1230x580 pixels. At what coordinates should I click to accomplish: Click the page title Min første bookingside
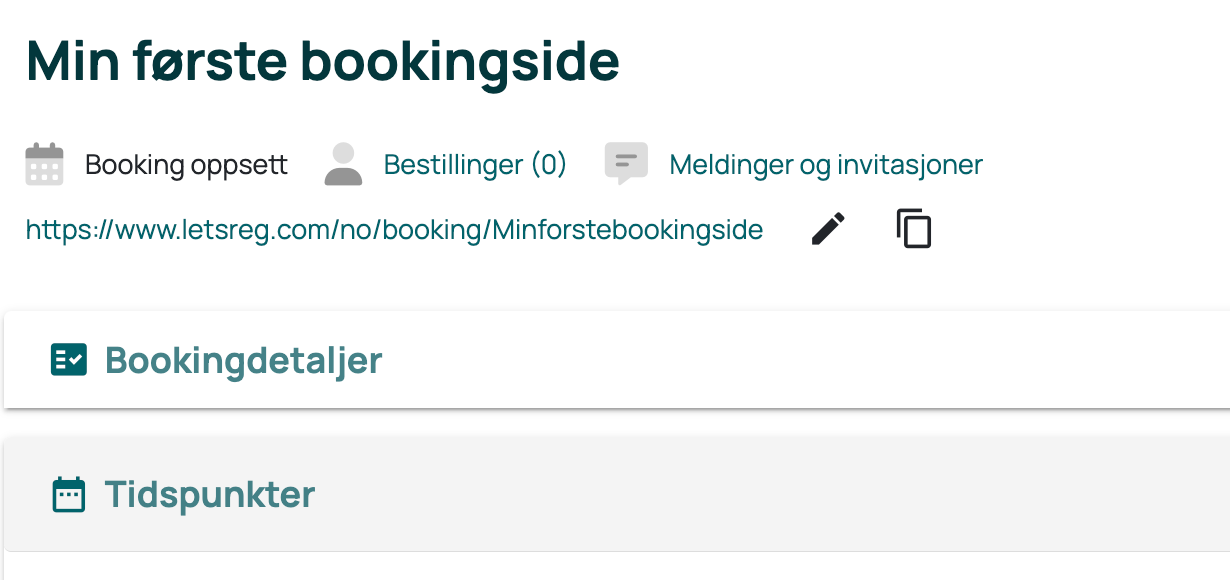tap(323, 62)
